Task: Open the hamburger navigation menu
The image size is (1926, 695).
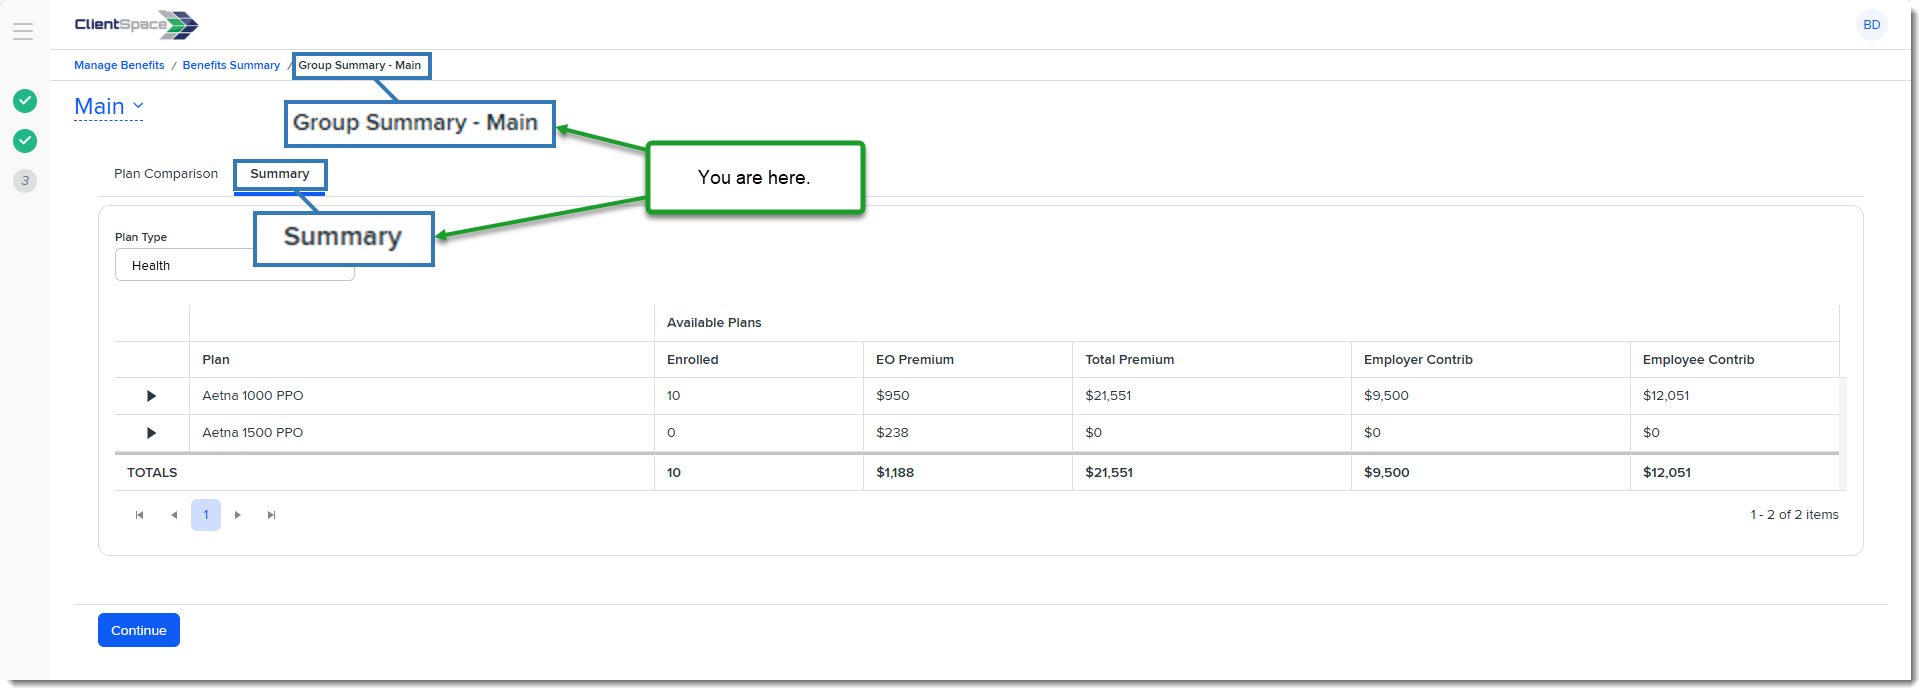Action: [x=23, y=31]
